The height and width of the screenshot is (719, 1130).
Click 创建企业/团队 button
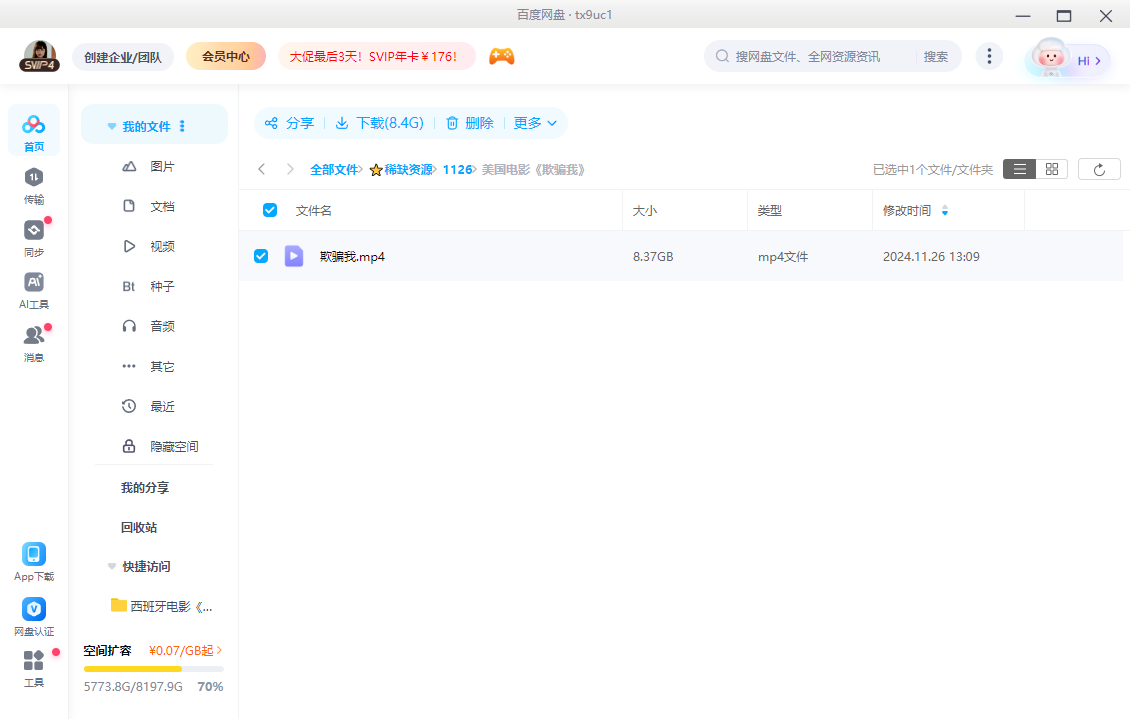[123, 57]
